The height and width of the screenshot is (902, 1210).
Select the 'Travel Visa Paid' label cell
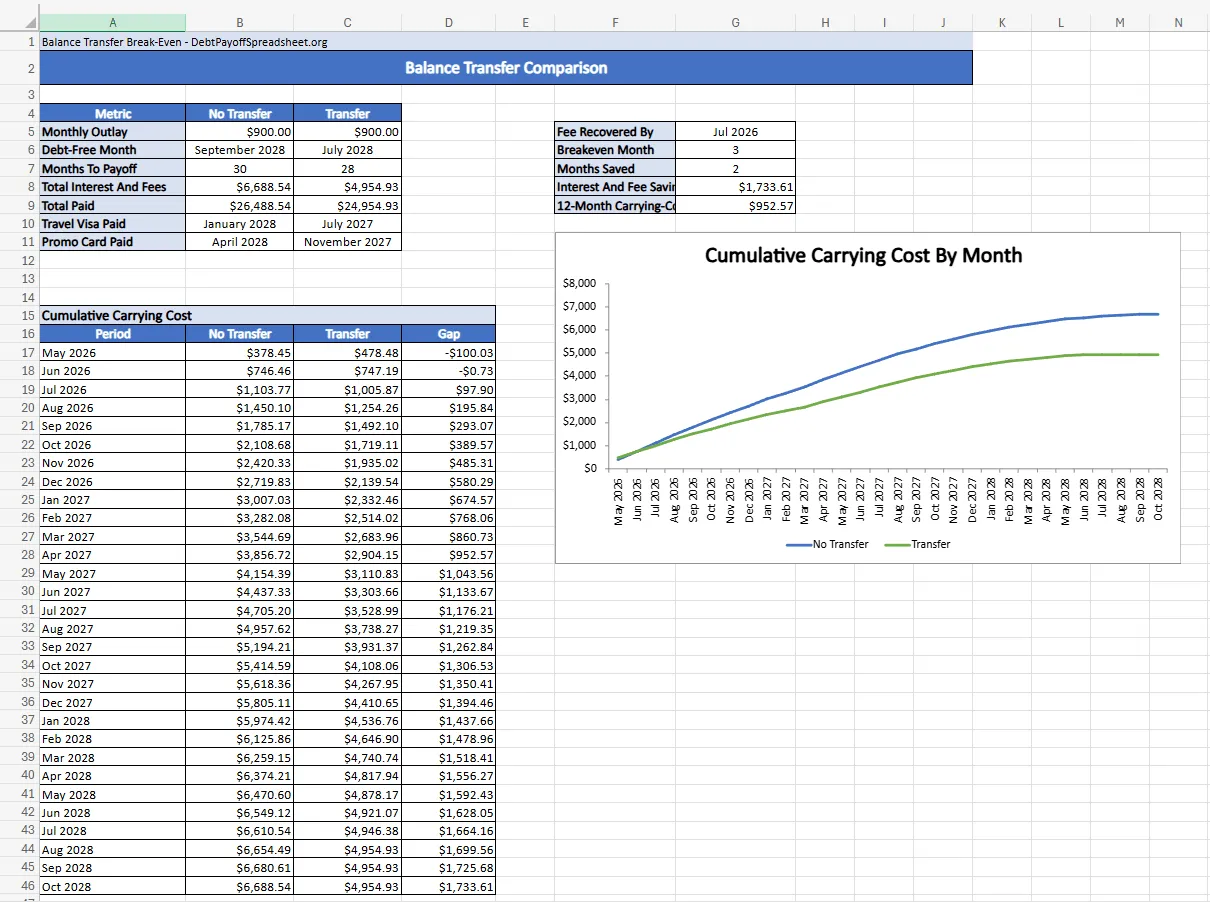click(112, 224)
